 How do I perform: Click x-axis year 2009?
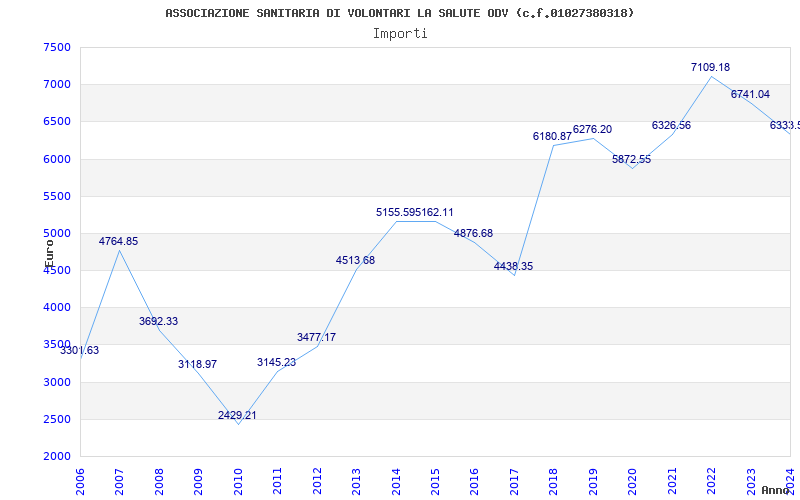198,481
